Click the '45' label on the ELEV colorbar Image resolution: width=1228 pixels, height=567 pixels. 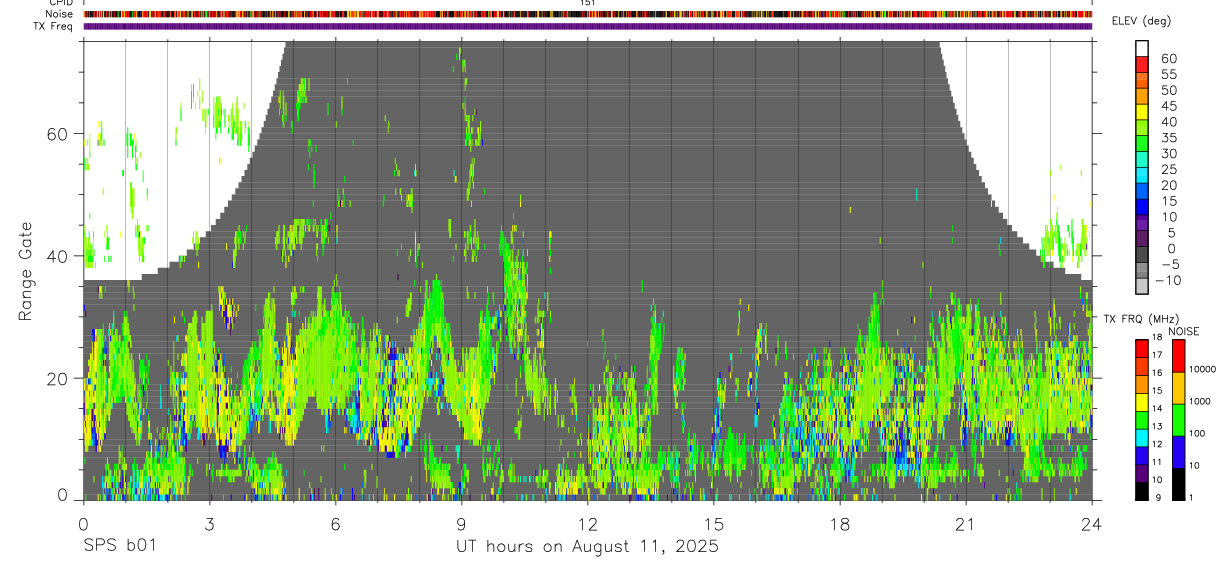[1168, 106]
